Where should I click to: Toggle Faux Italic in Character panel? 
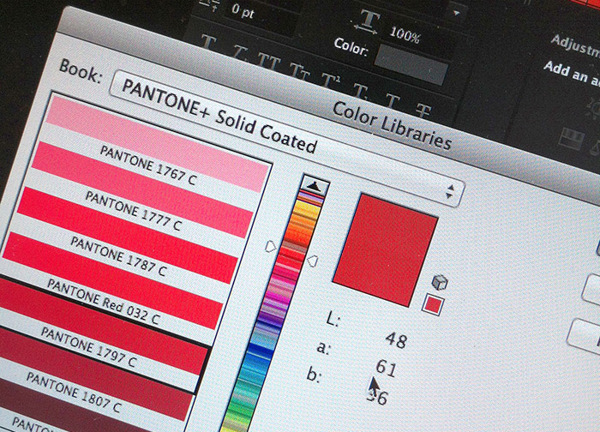pyautogui.click(x=241, y=53)
